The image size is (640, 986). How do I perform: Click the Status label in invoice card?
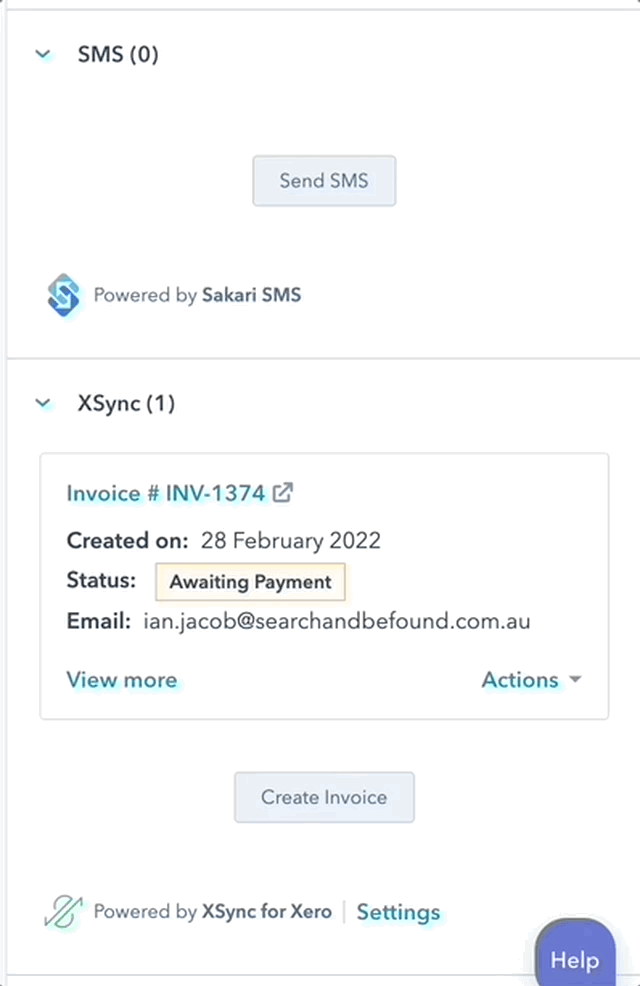click(x=101, y=580)
